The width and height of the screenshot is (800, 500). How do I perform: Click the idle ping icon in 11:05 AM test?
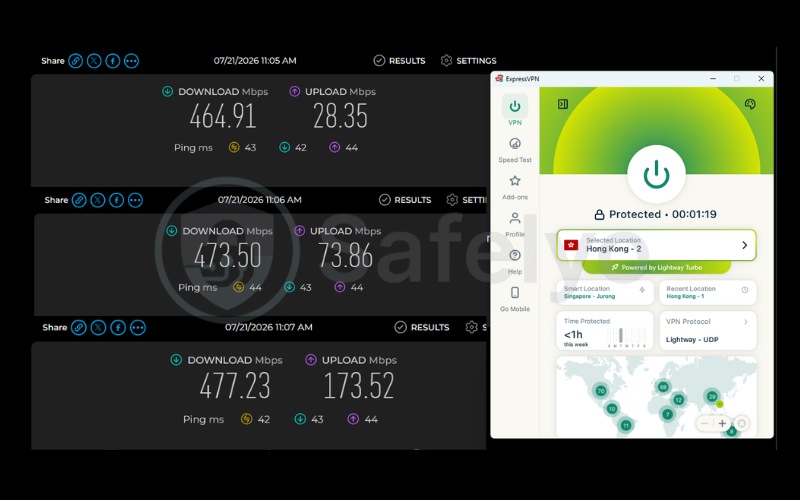pos(234,147)
